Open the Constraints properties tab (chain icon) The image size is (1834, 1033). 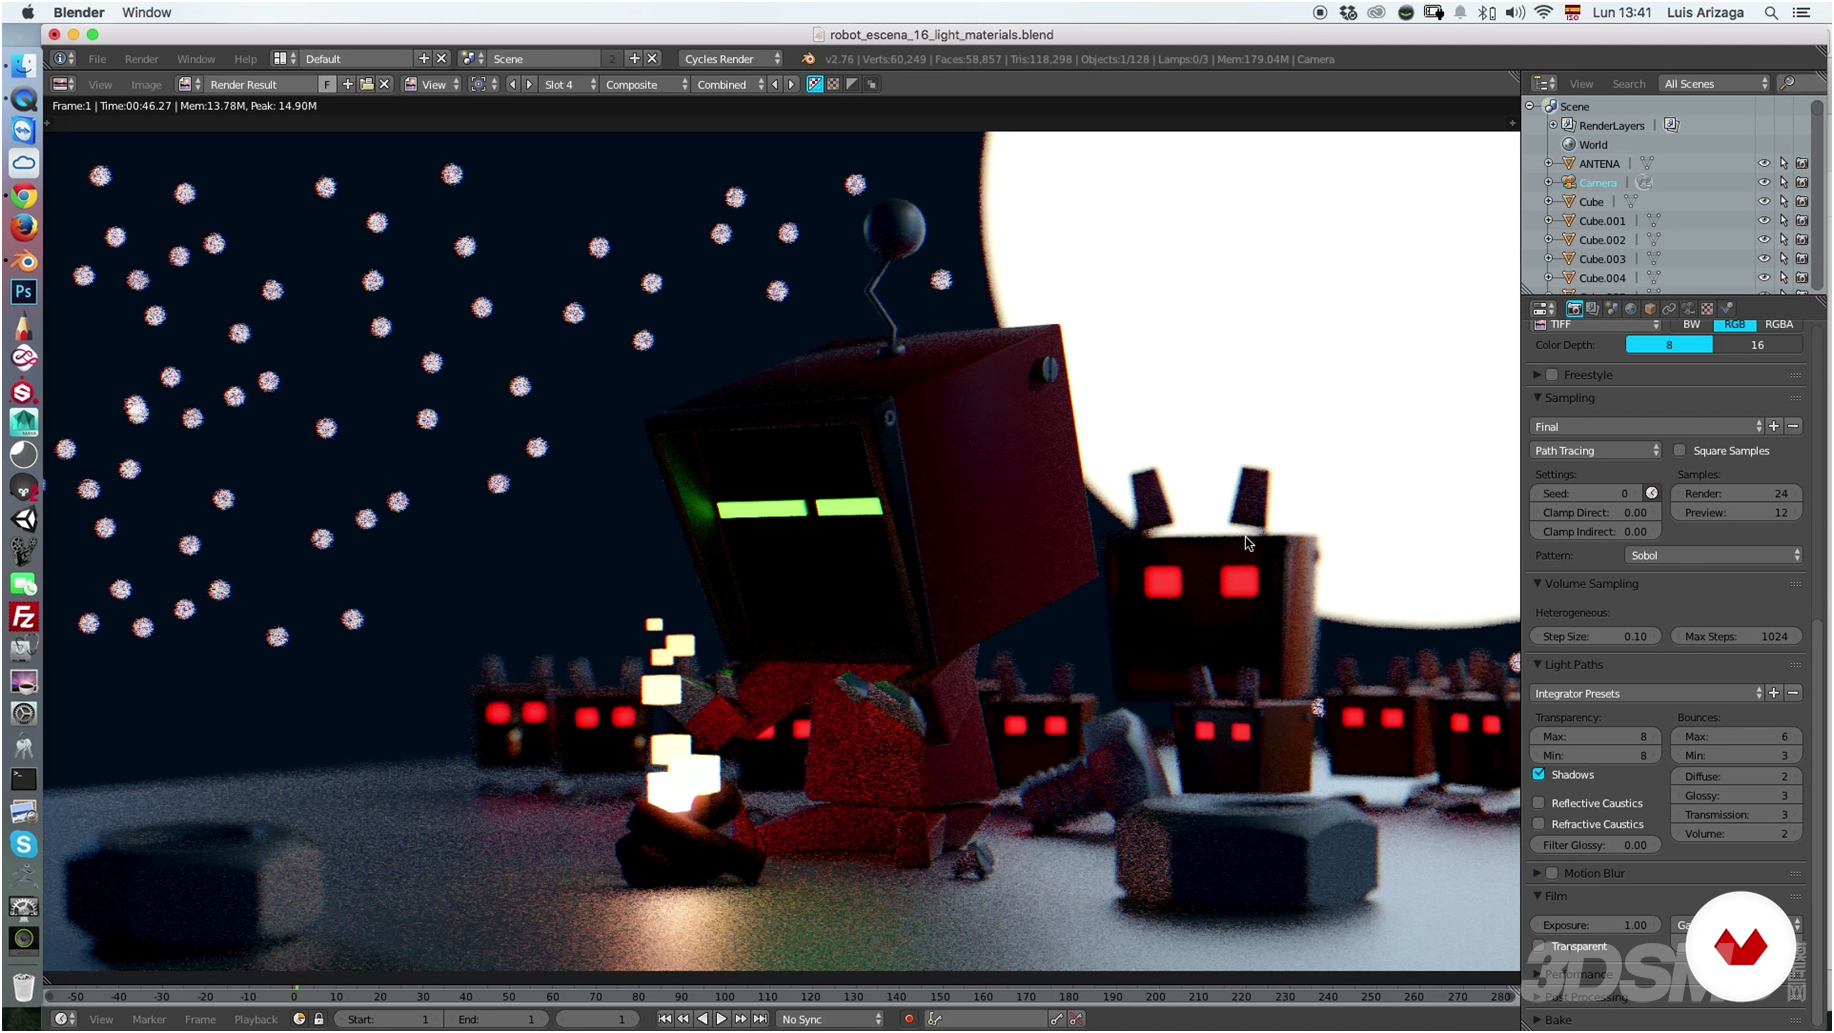(x=1669, y=309)
